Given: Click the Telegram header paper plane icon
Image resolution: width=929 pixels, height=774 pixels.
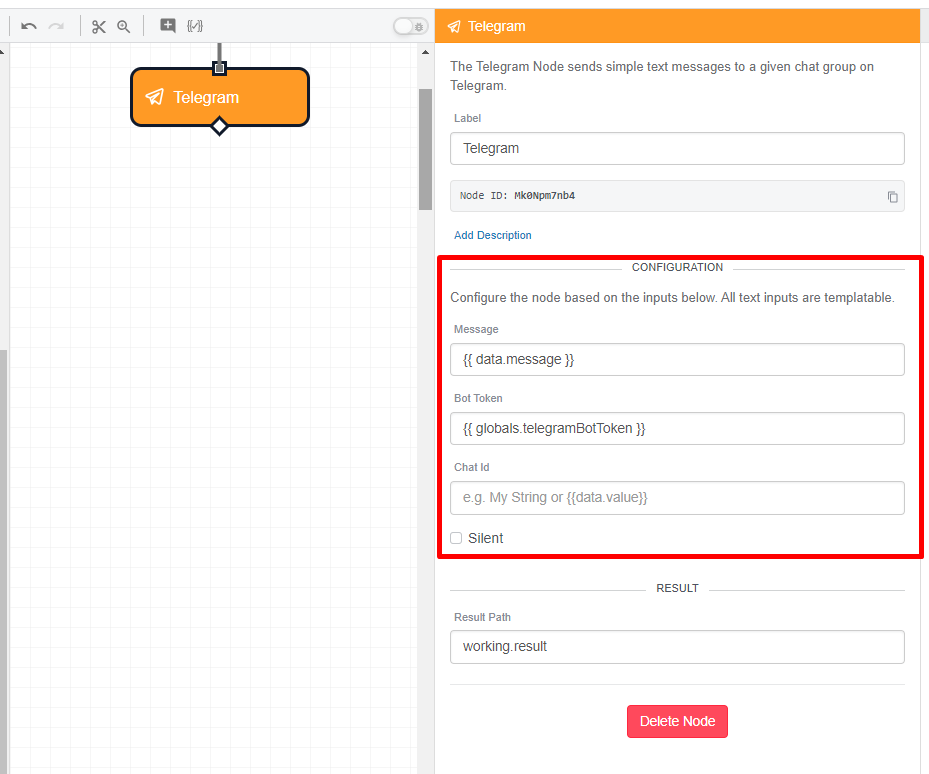Looking at the screenshot, I should click(x=454, y=26).
